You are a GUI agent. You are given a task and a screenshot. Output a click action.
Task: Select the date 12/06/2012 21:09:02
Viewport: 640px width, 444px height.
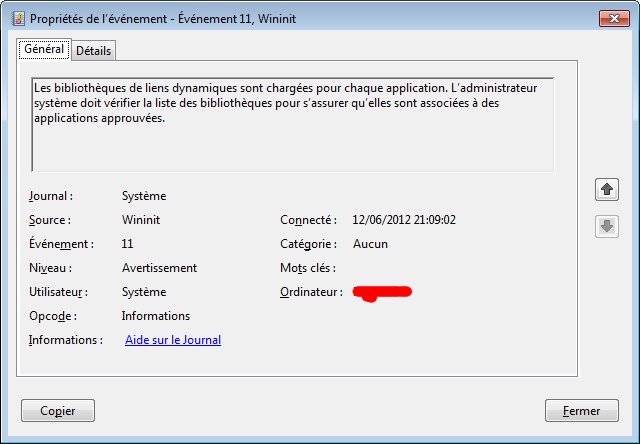coord(404,220)
